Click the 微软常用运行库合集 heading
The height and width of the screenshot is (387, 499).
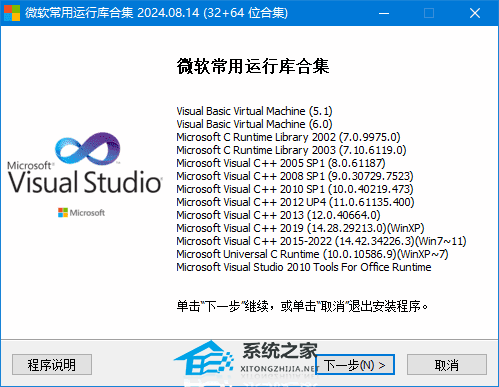(x=253, y=66)
